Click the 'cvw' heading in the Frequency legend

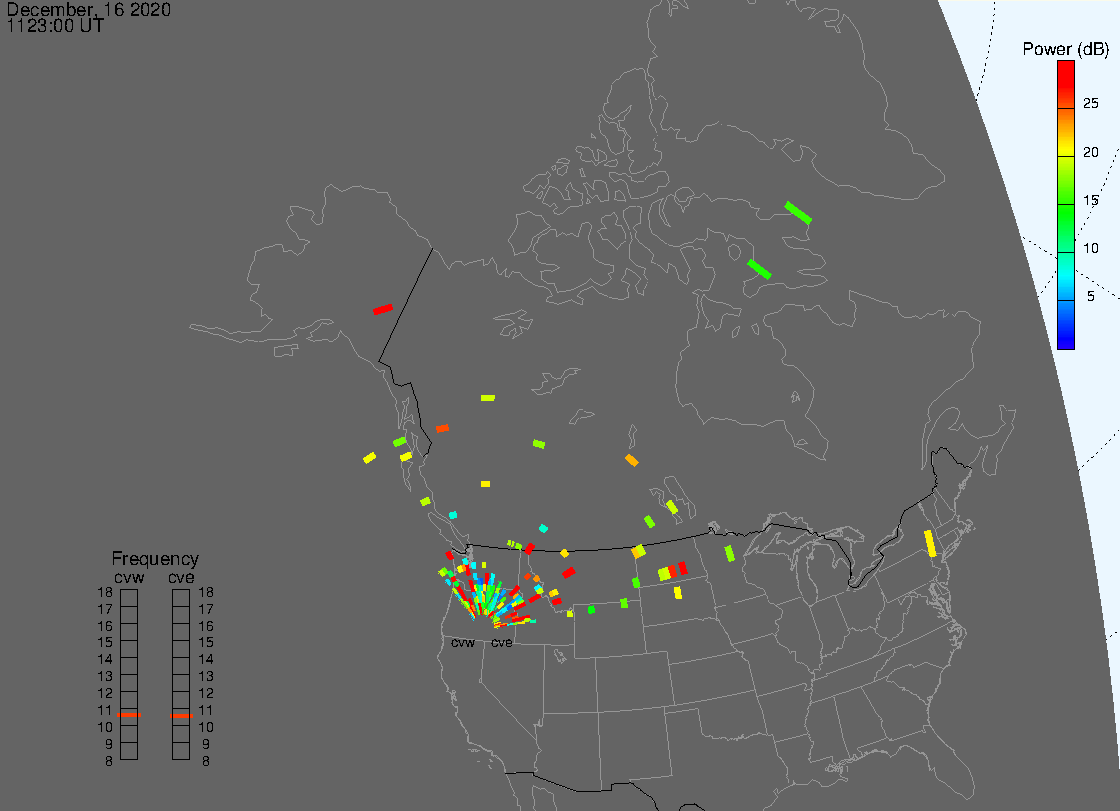(x=129, y=577)
